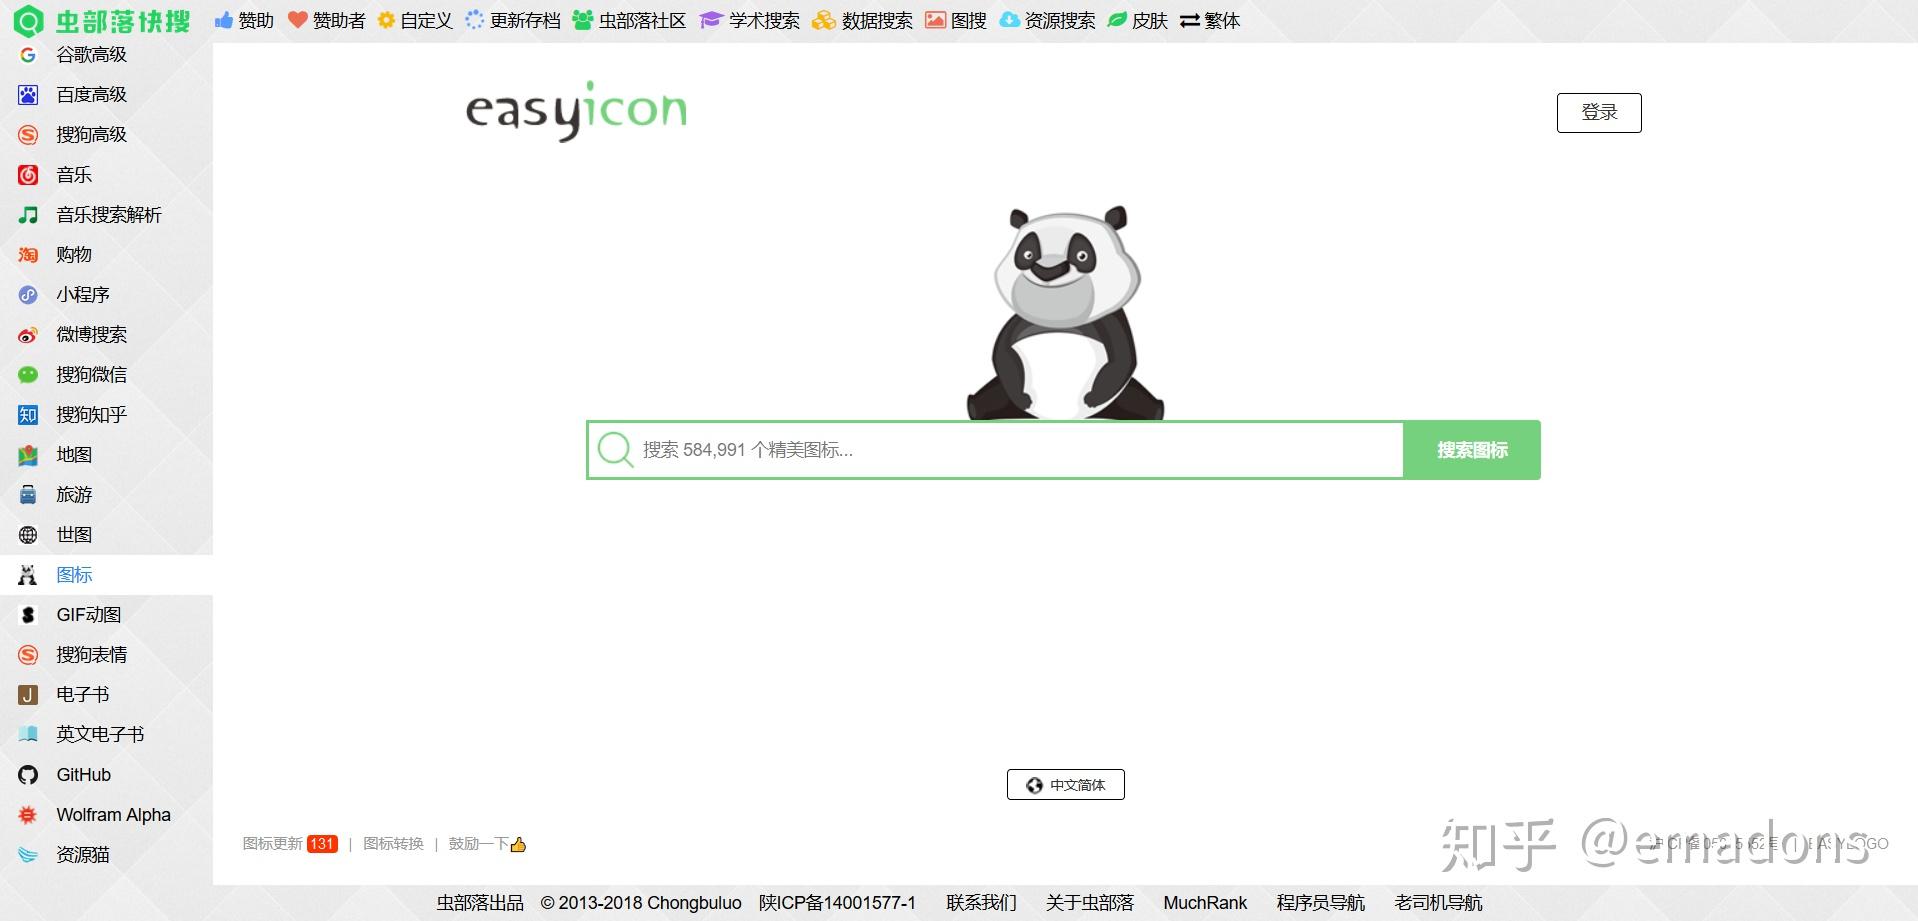Click 更新存档 in the top bar
The image size is (1918, 921).
pos(513,21)
